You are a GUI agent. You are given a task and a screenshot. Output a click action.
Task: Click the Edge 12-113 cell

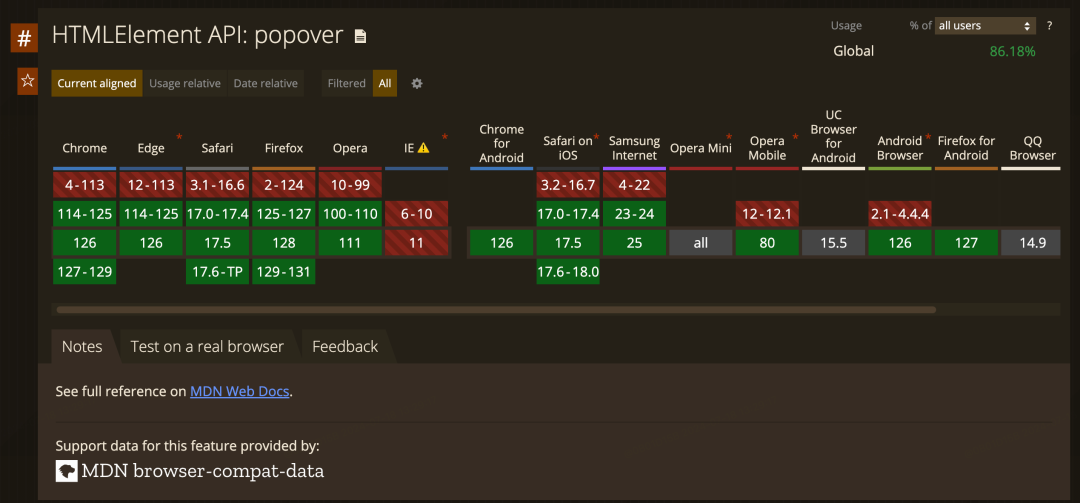pos(151,185)
